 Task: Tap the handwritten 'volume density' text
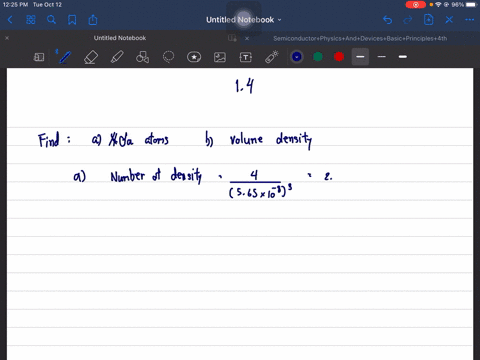pos(271,140)
